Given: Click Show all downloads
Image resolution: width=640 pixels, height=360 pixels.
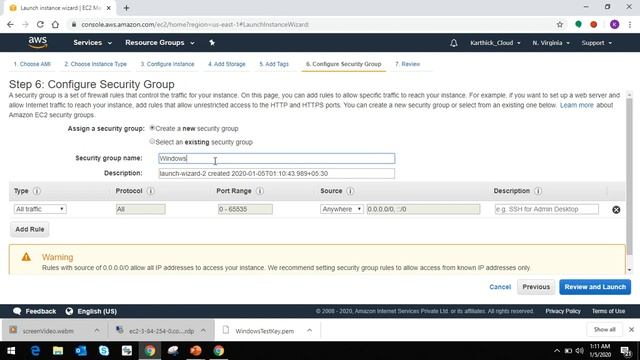Looking at the screenshot, I should [x=604, y=329].
